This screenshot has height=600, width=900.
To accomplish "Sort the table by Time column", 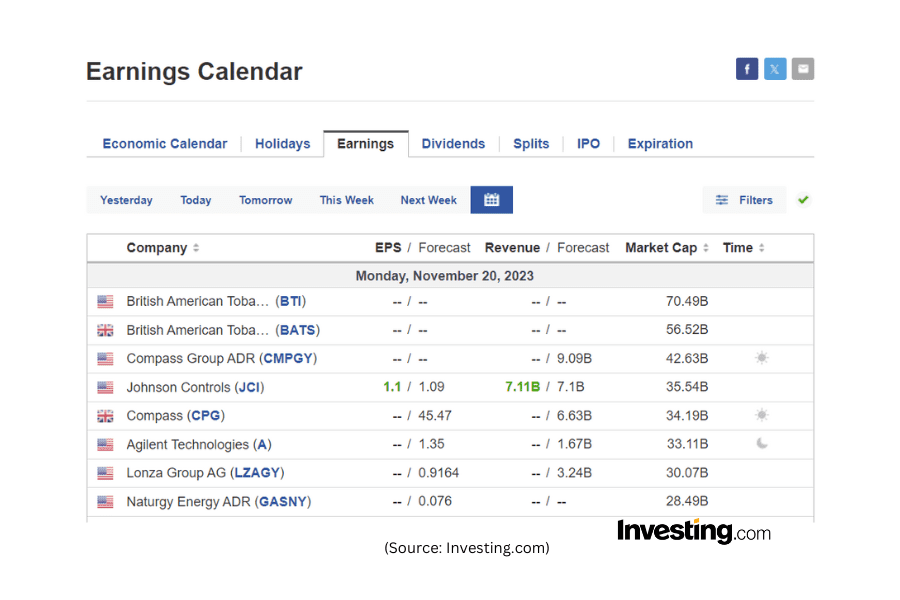I will coord(743,248).
